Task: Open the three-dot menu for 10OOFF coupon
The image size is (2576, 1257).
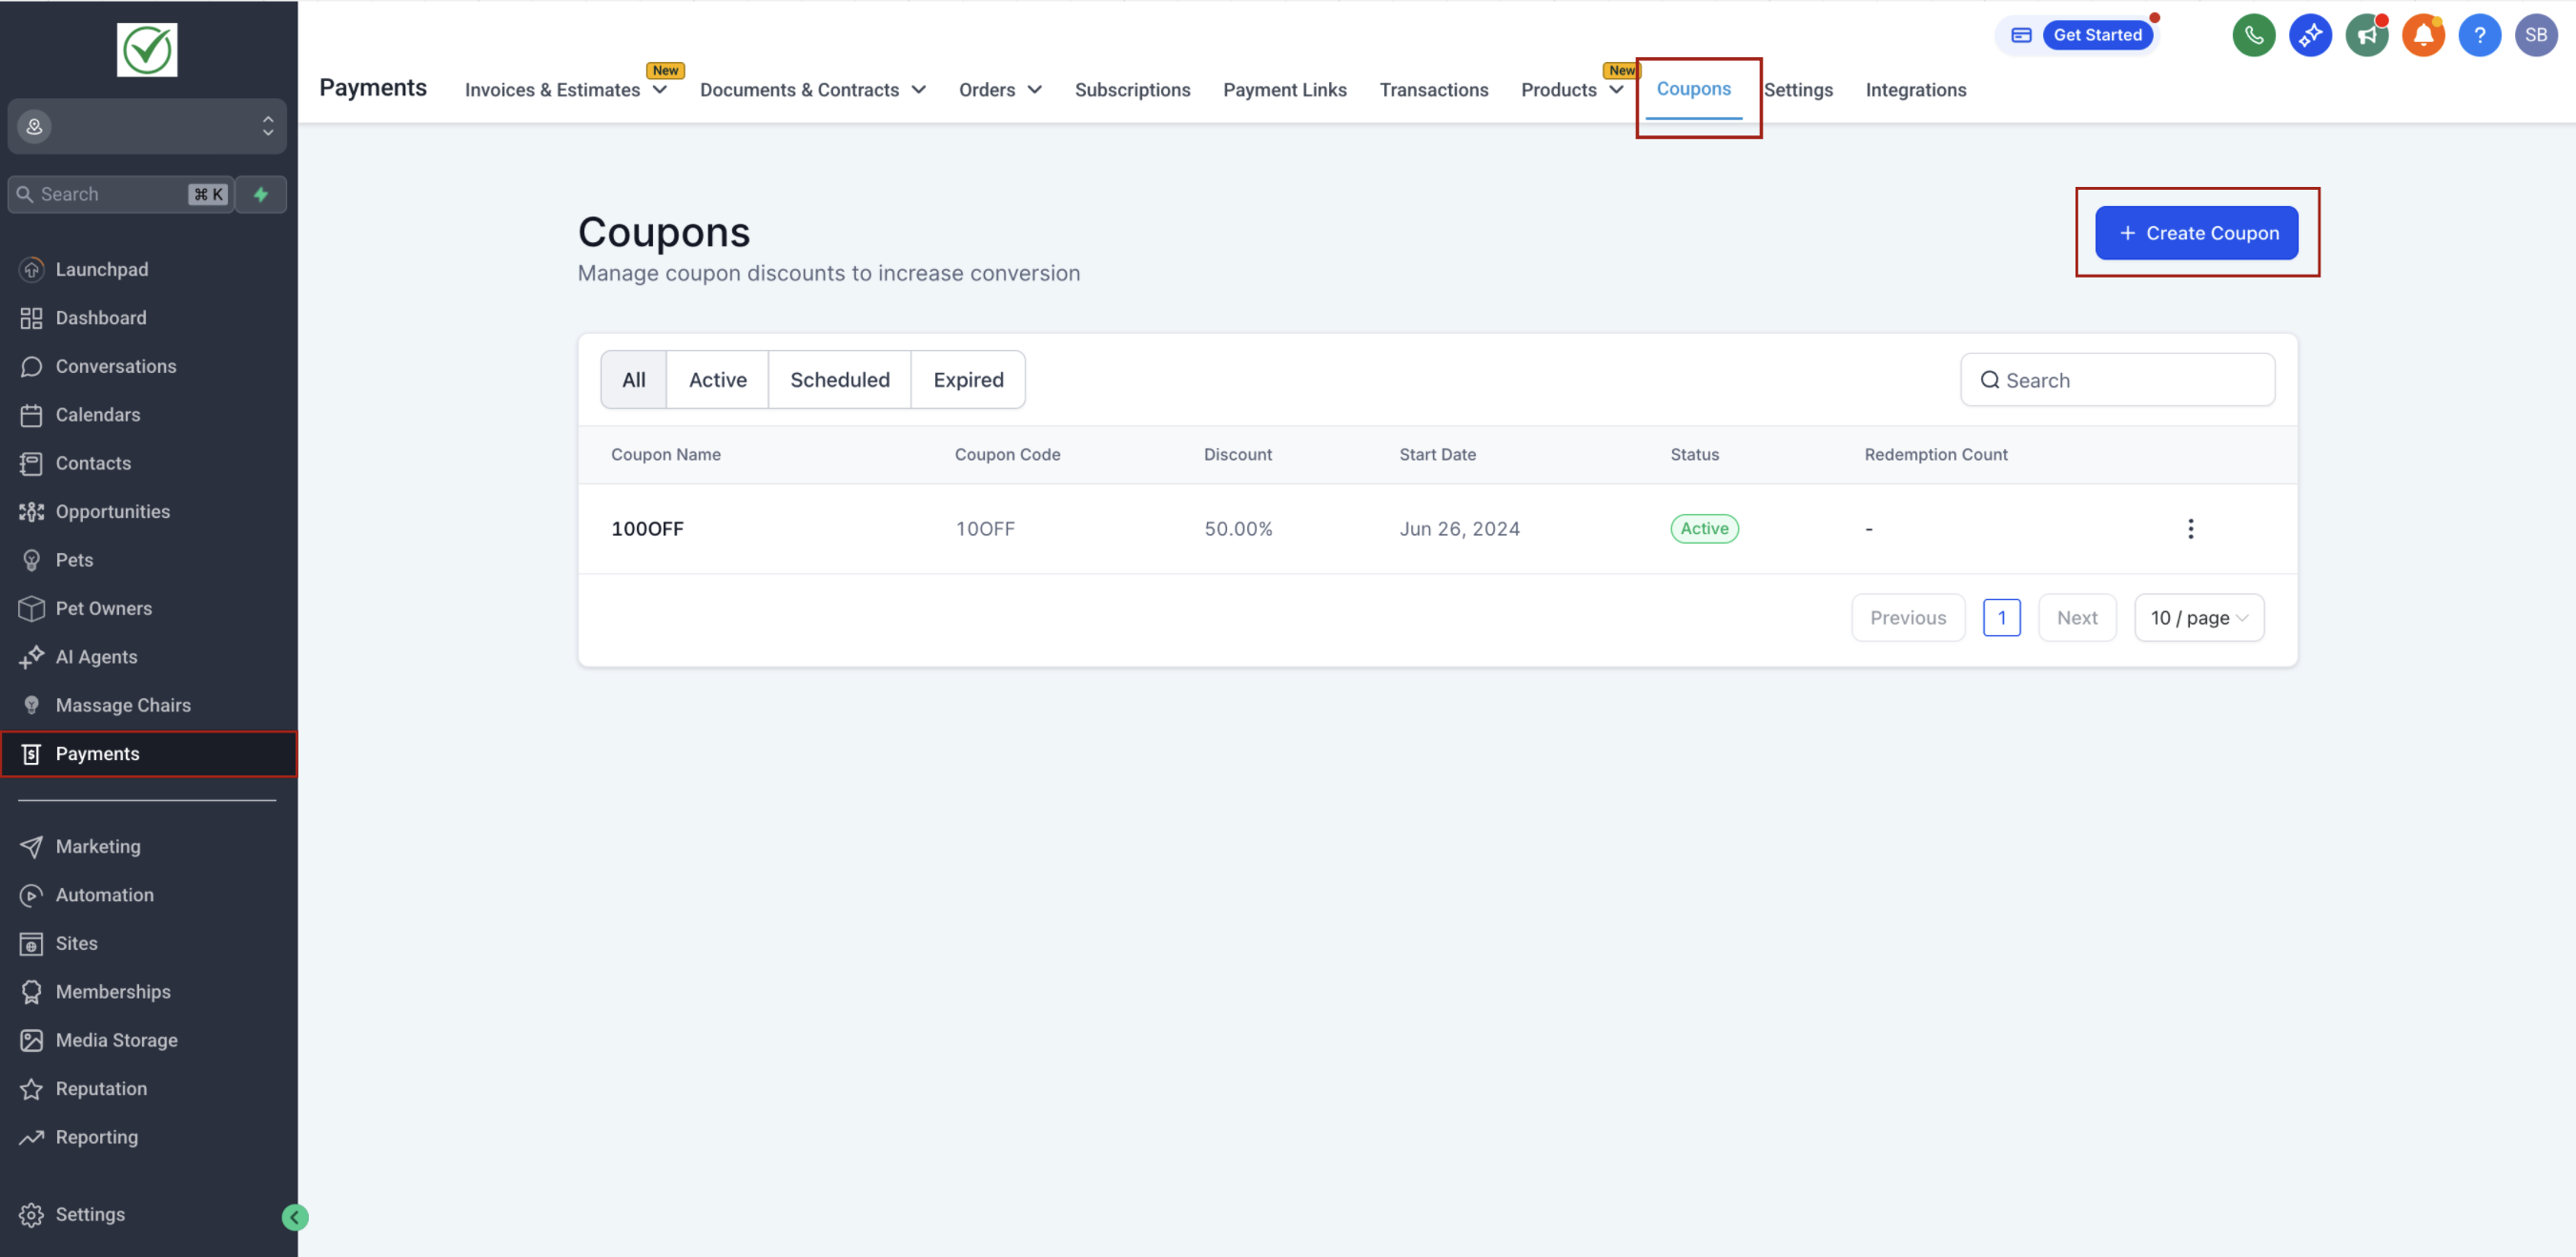Action: point(2190,528)
